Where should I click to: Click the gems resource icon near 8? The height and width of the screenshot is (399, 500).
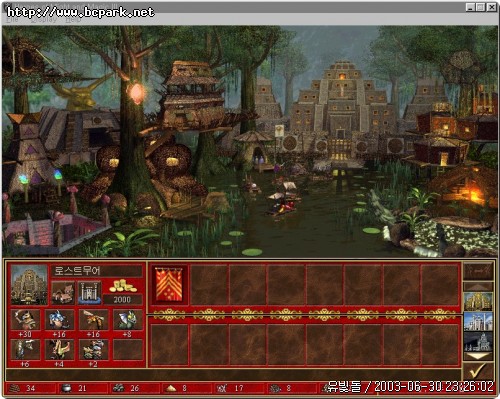tap(275, 388)
